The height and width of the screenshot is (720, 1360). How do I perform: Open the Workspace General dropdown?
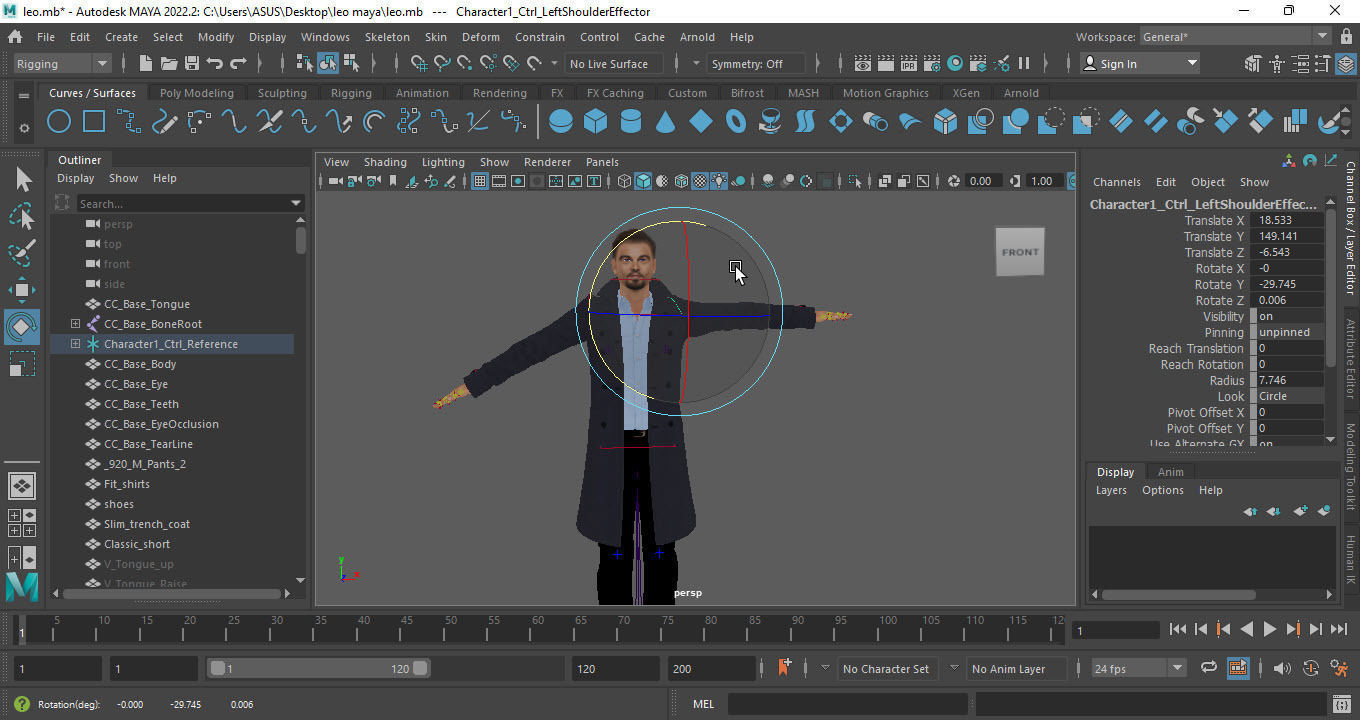(x=1235, y=37)
